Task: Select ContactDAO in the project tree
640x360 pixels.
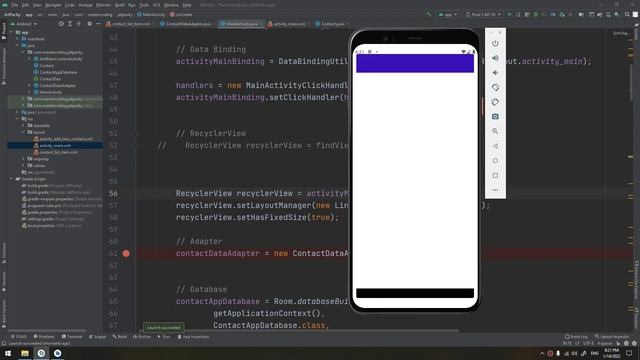Action: click(50, 79)
